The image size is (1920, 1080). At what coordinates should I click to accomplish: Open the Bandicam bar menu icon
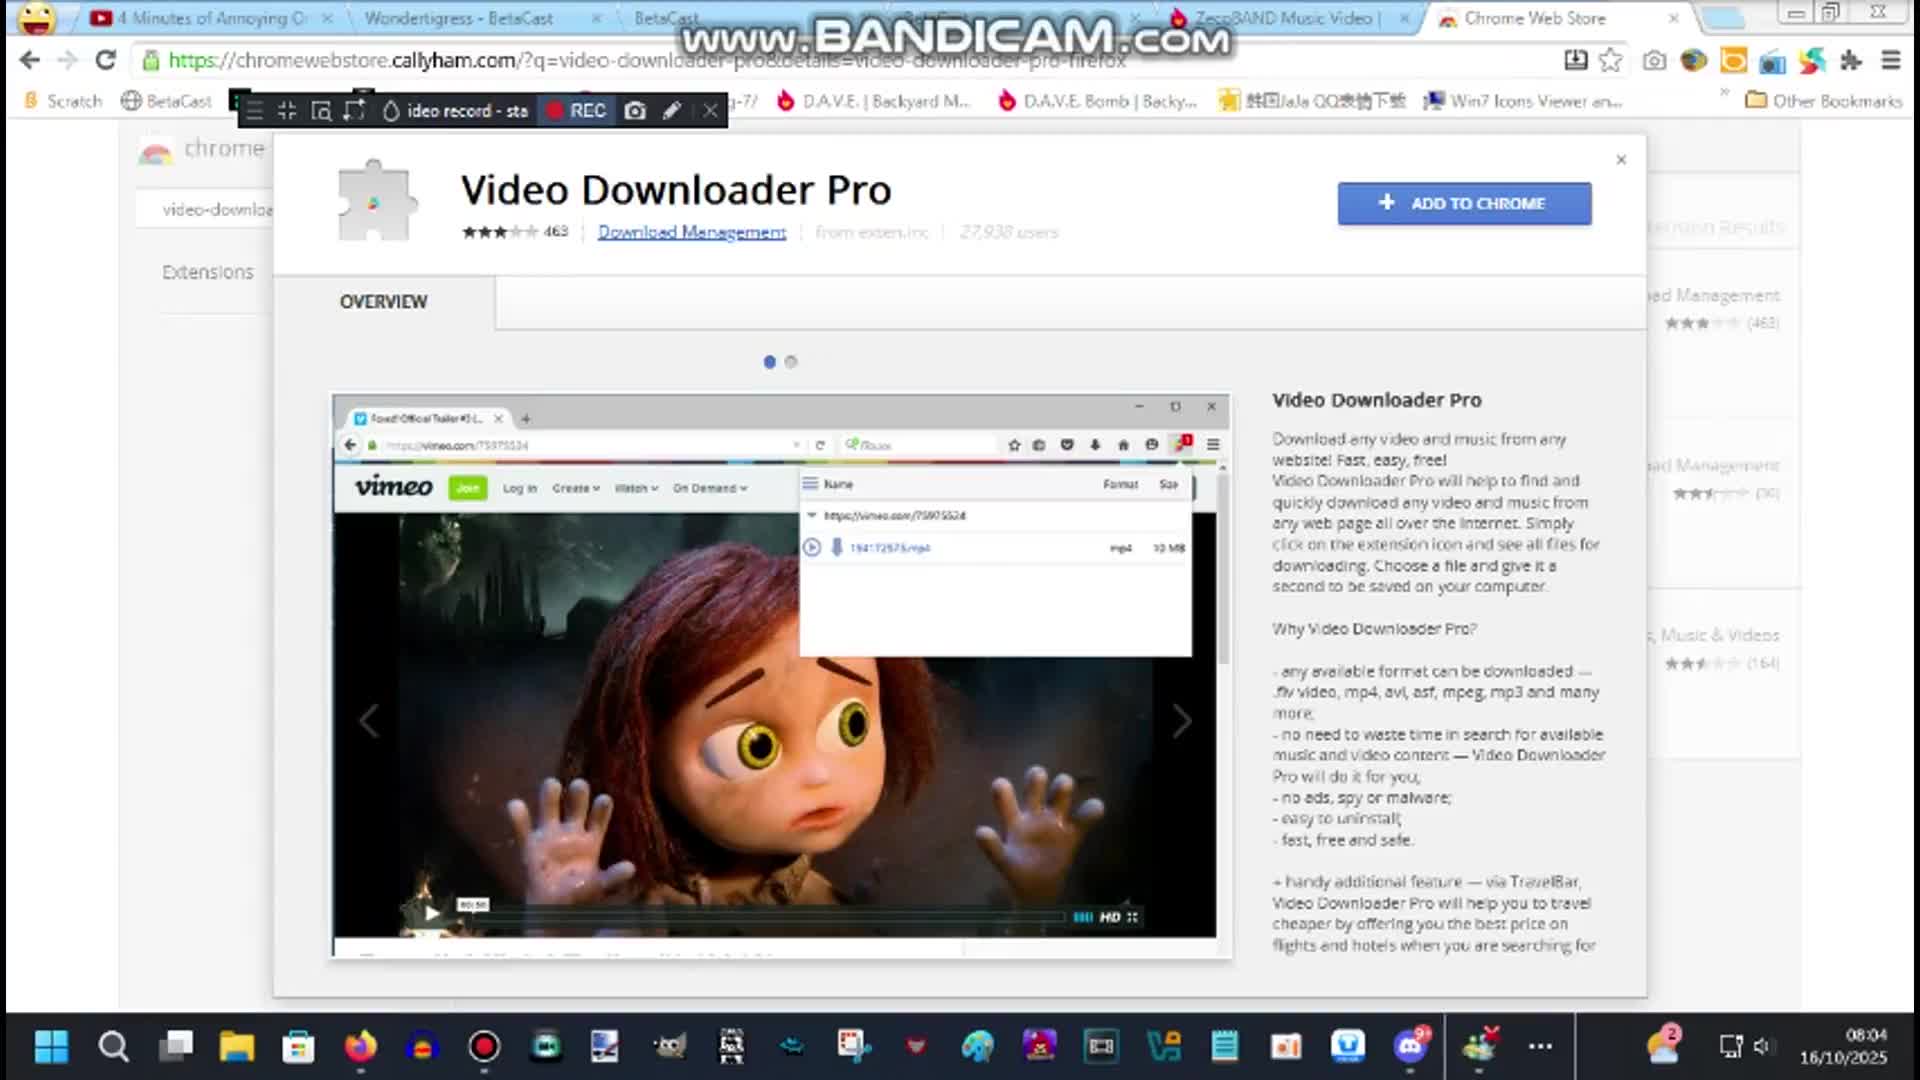254,111
